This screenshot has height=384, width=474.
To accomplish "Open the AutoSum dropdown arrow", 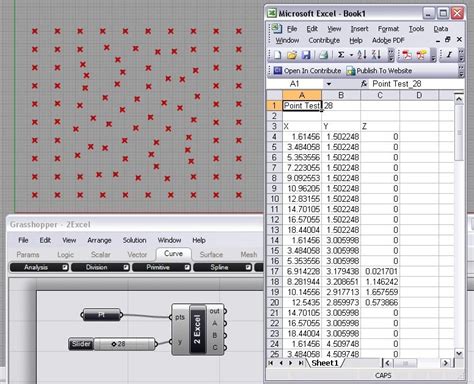I will click(351, 55).
